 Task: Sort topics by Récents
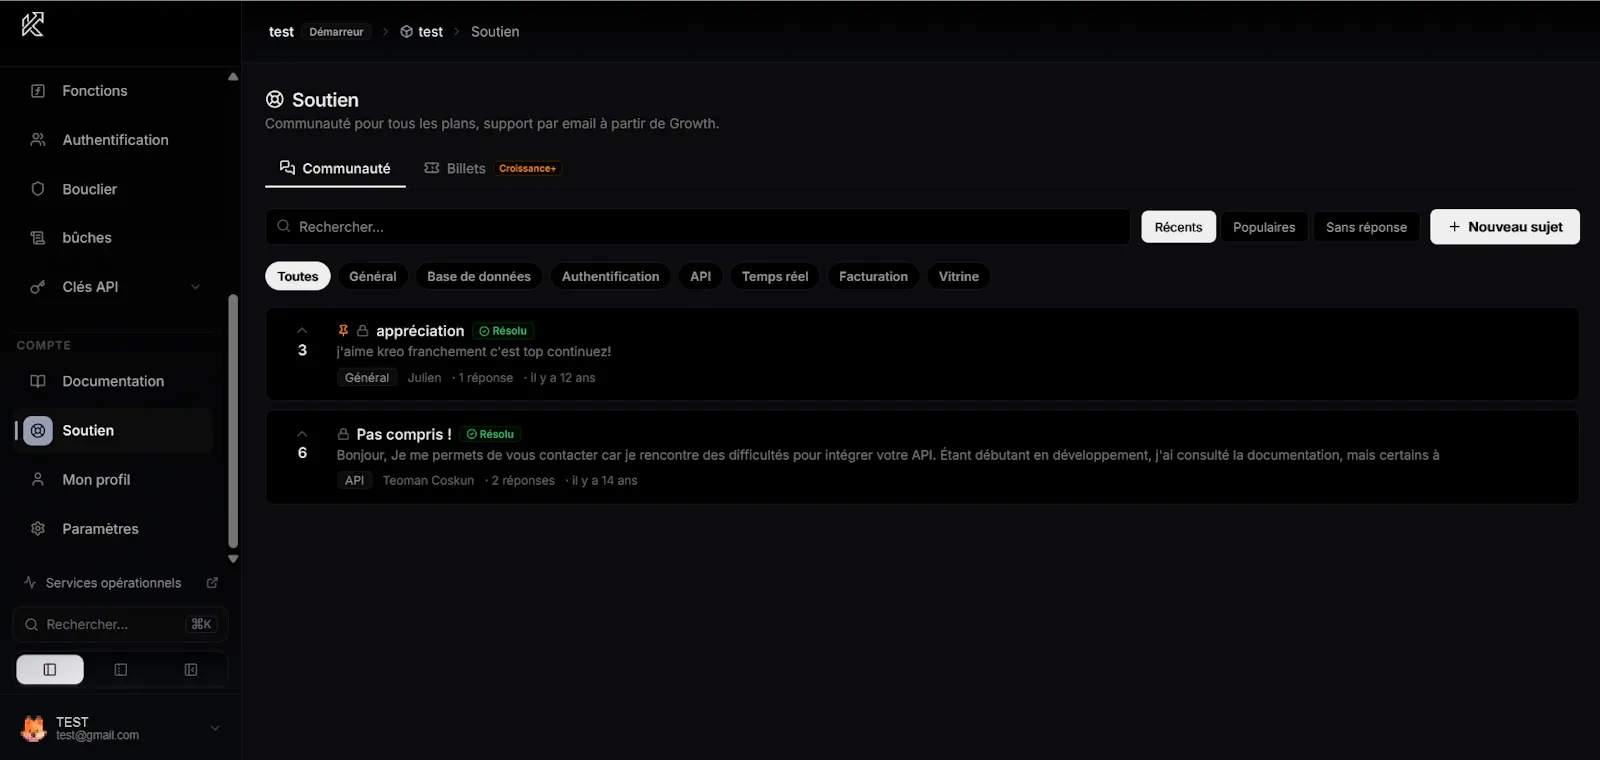pos(1179,227)
